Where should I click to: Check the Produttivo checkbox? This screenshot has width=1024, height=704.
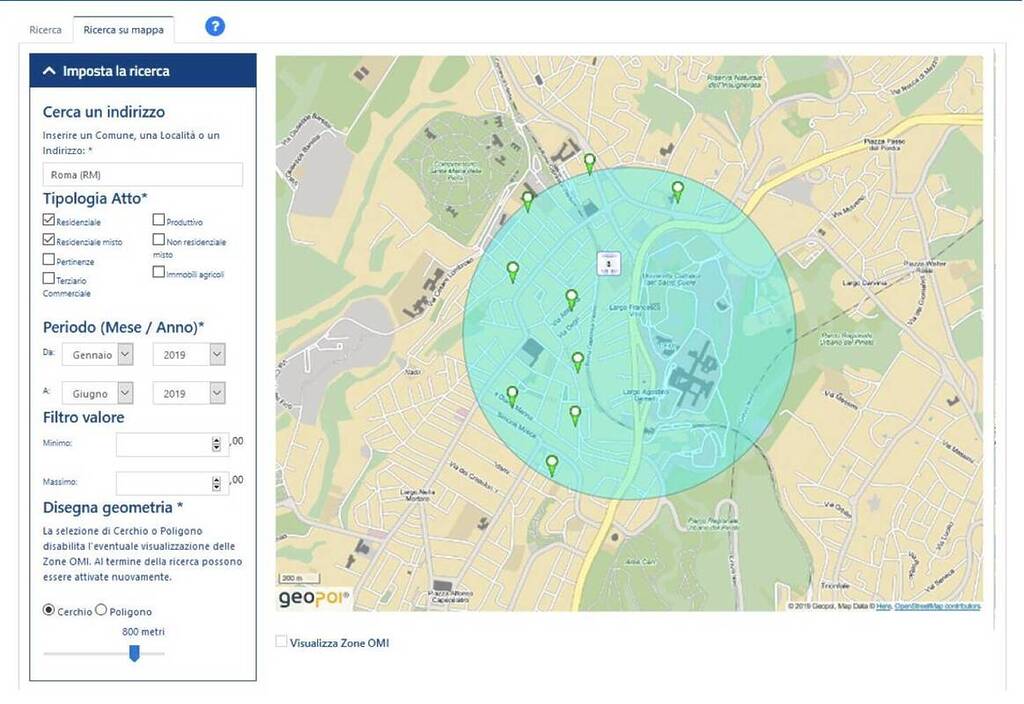(x=159, y=219)
